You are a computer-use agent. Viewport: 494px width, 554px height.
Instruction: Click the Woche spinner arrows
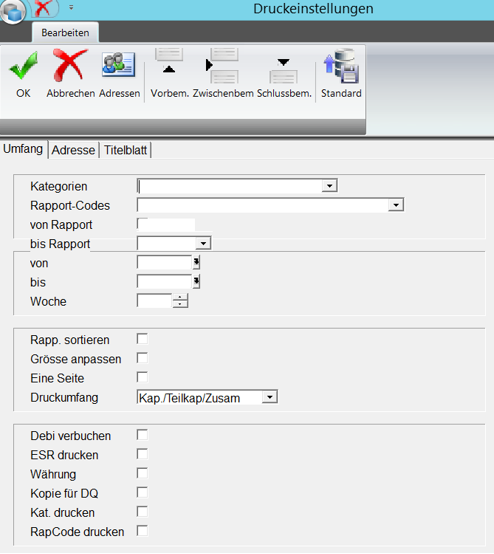180,301
